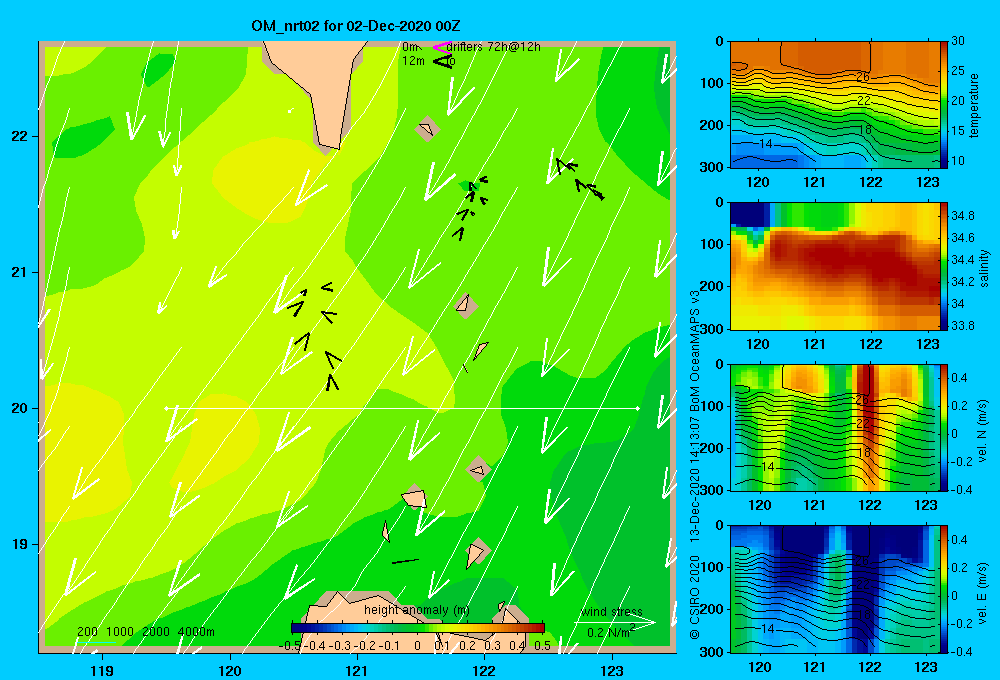Click the '0.5' tick on the height anomaly bar
1000x680 pixels.
543,646
